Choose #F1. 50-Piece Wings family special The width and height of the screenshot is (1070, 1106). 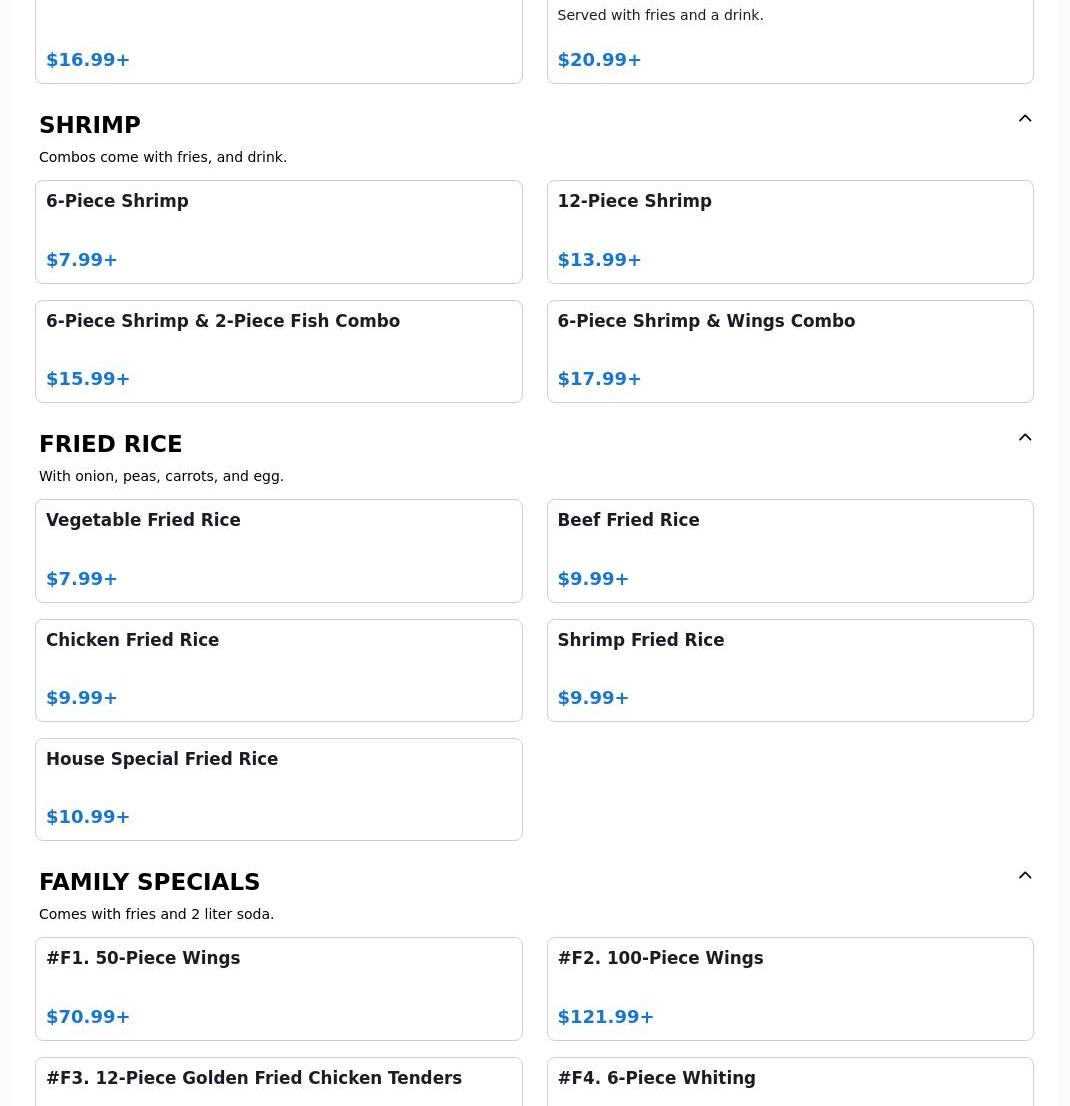click(x=279, y=989)
